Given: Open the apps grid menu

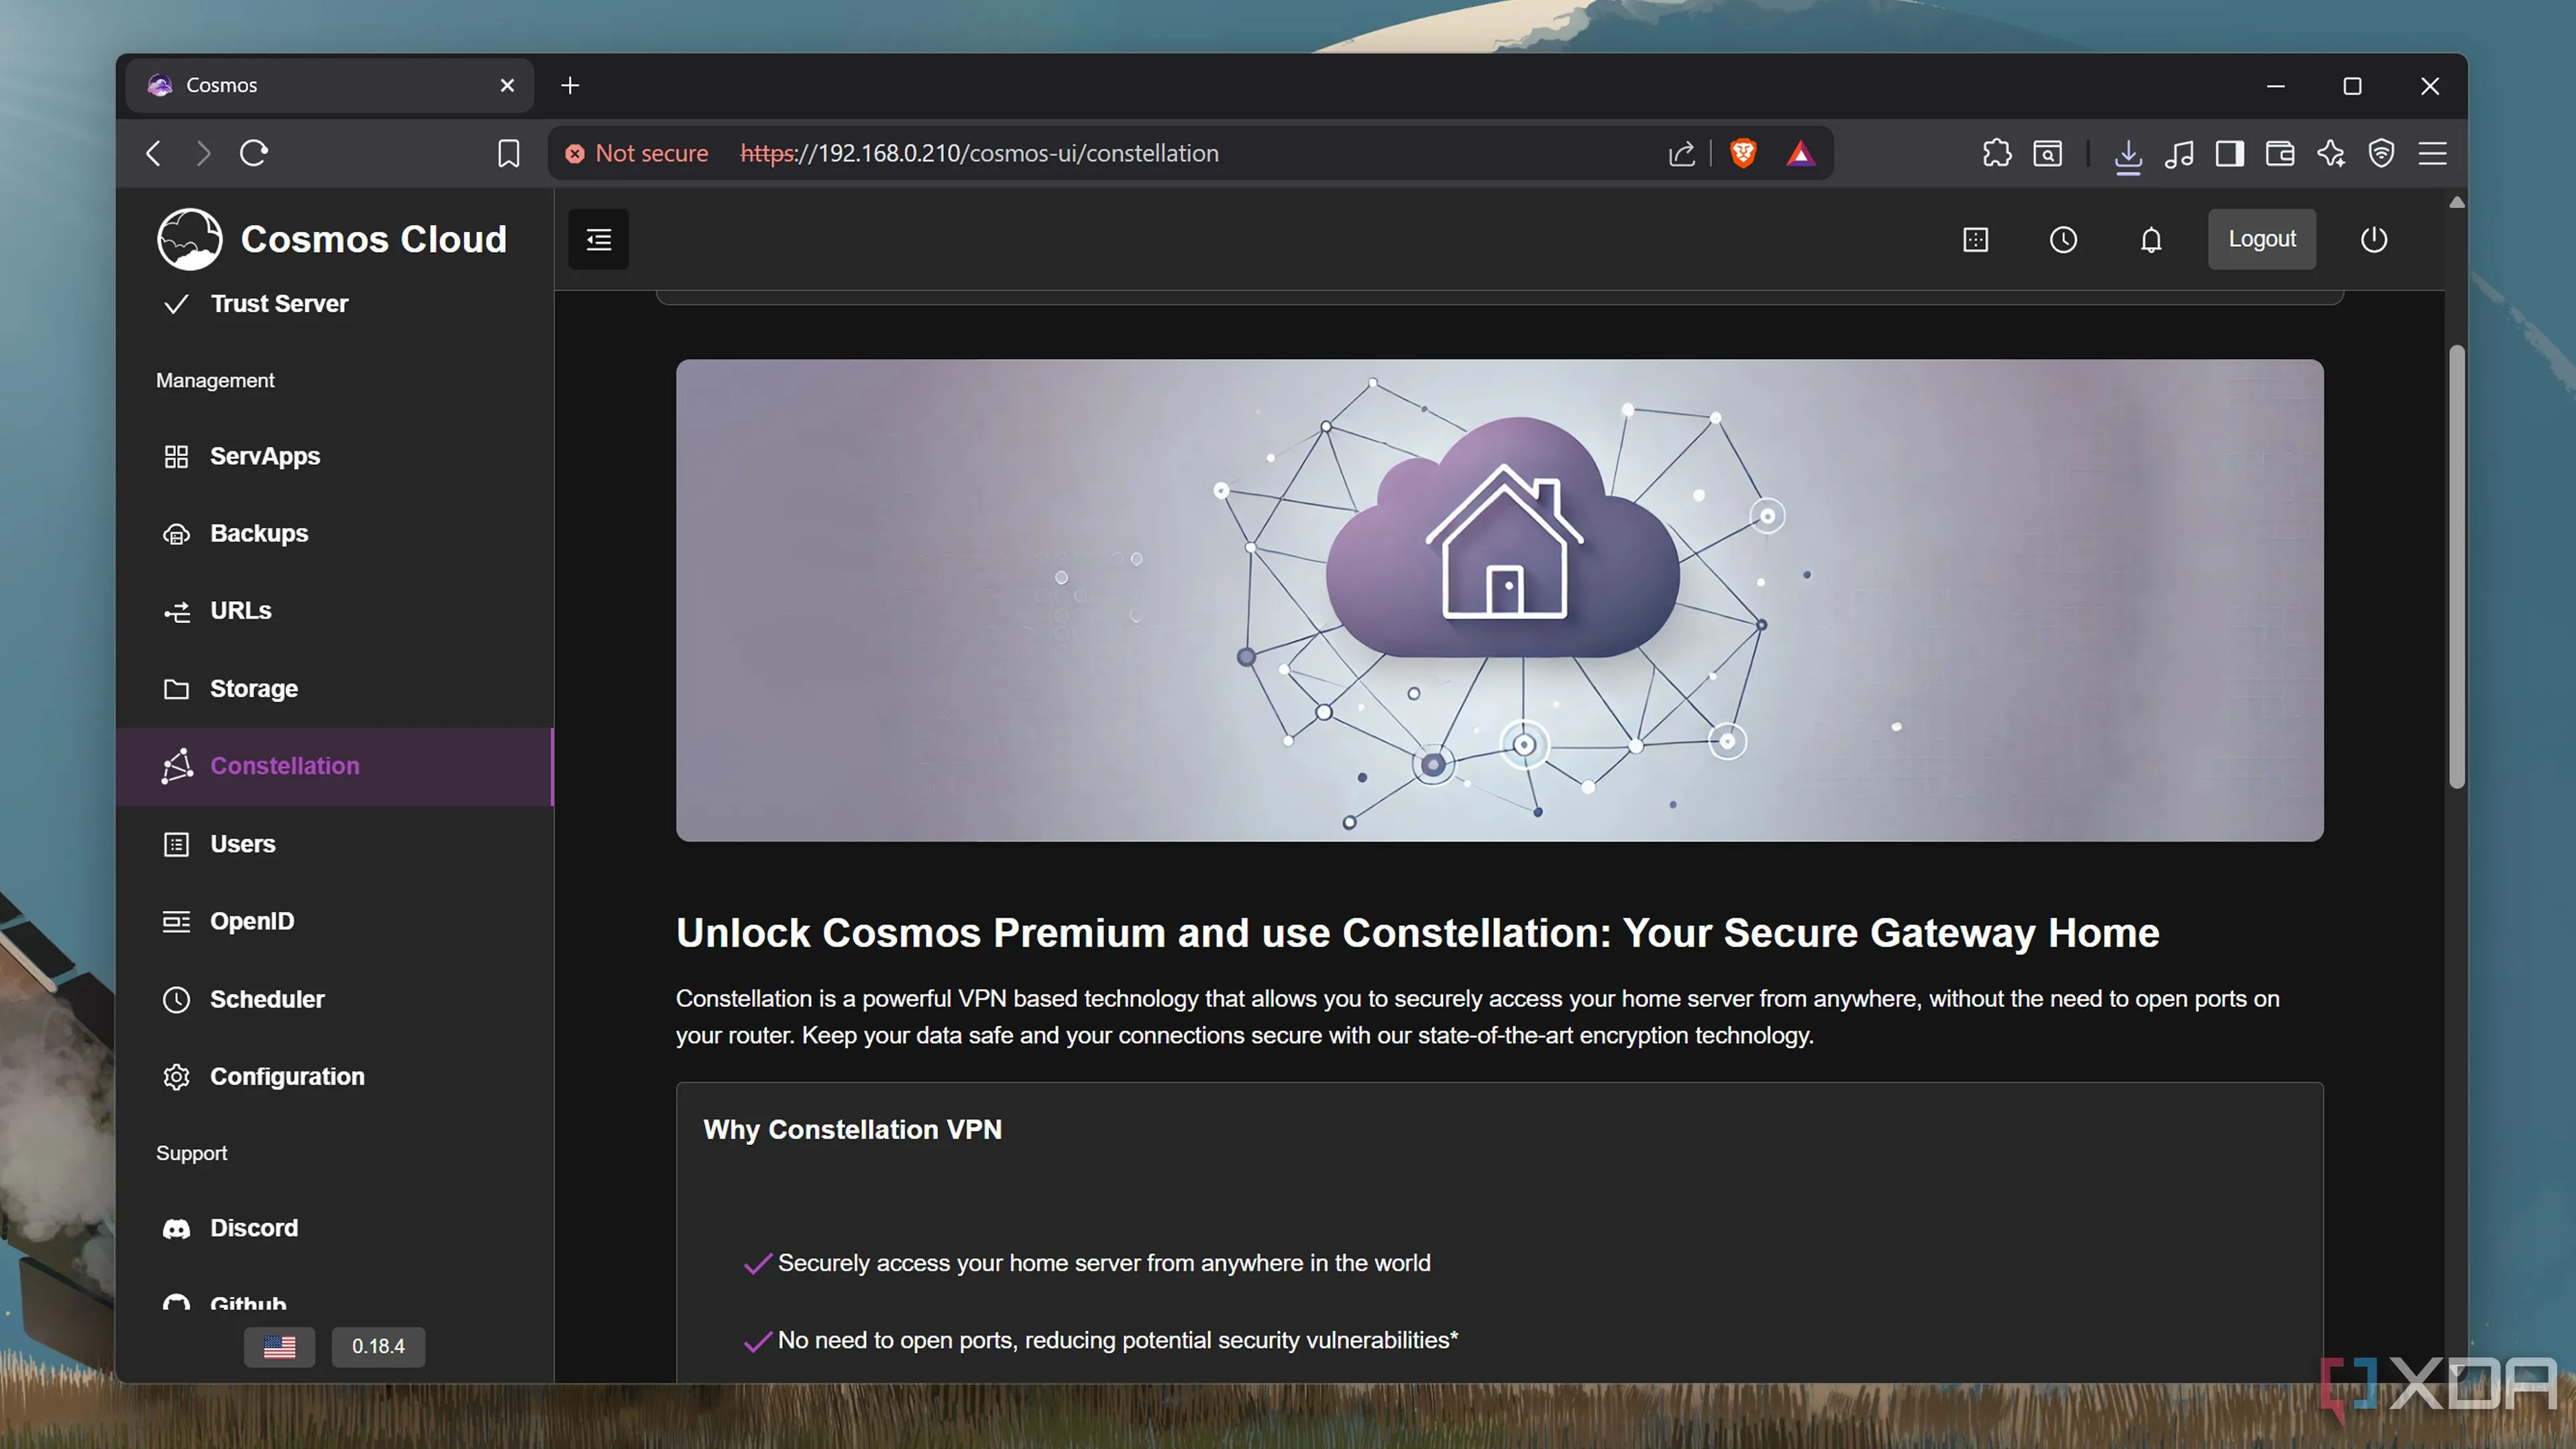Looking at the screenshot, I should tap(1975, 239).
